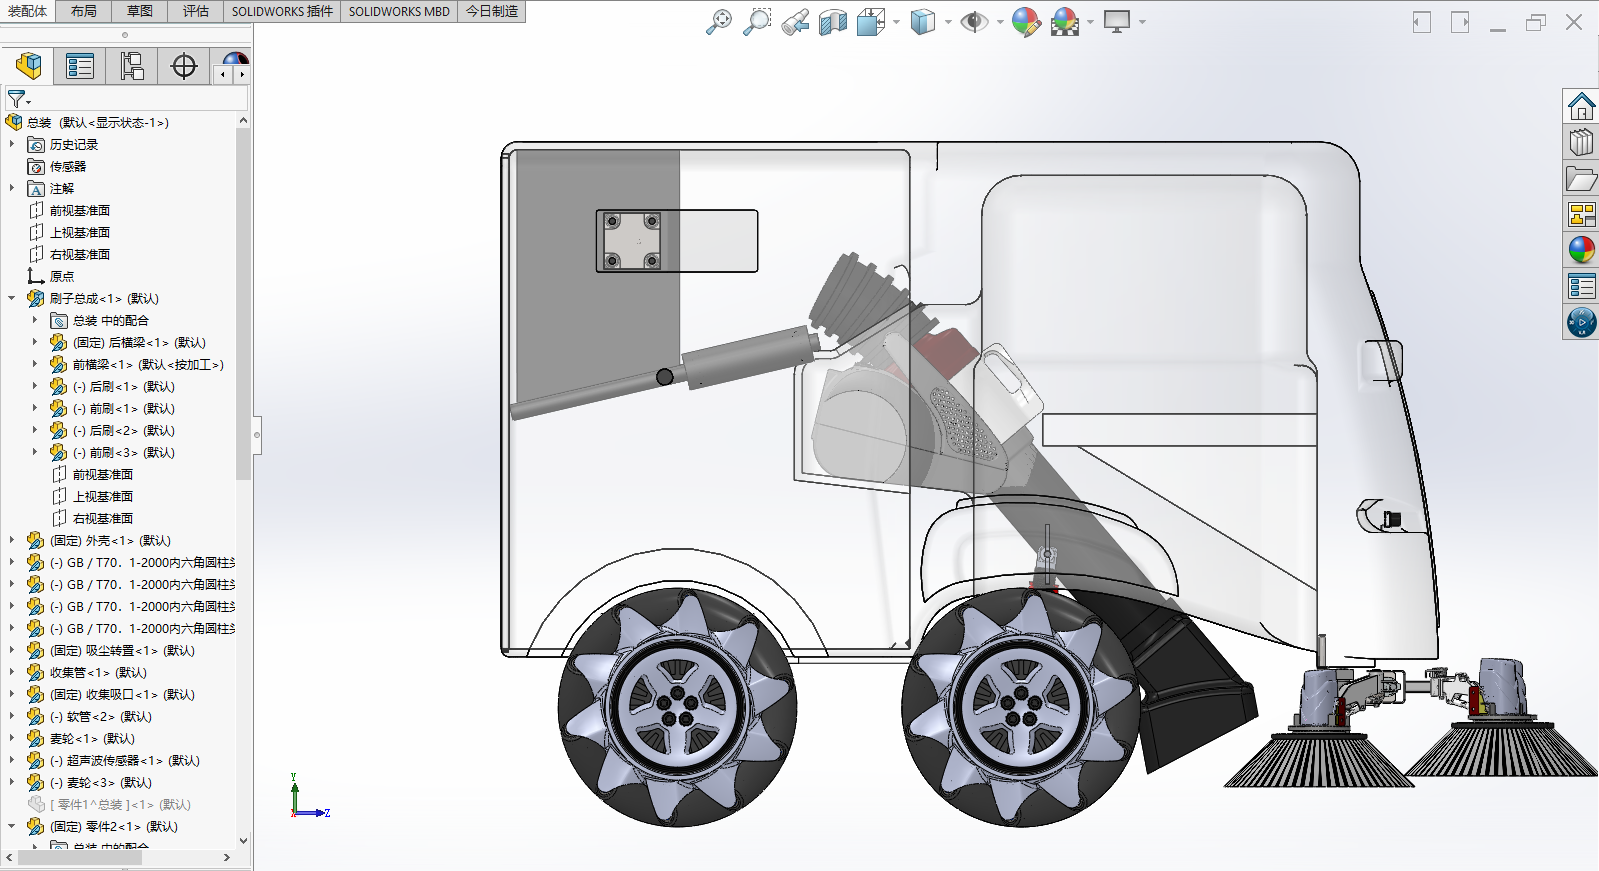Switch to the 草图 ribbon tab
The height and width of the screenshot is (871, 1599).
pyautogui.click(x=140, y=11)
